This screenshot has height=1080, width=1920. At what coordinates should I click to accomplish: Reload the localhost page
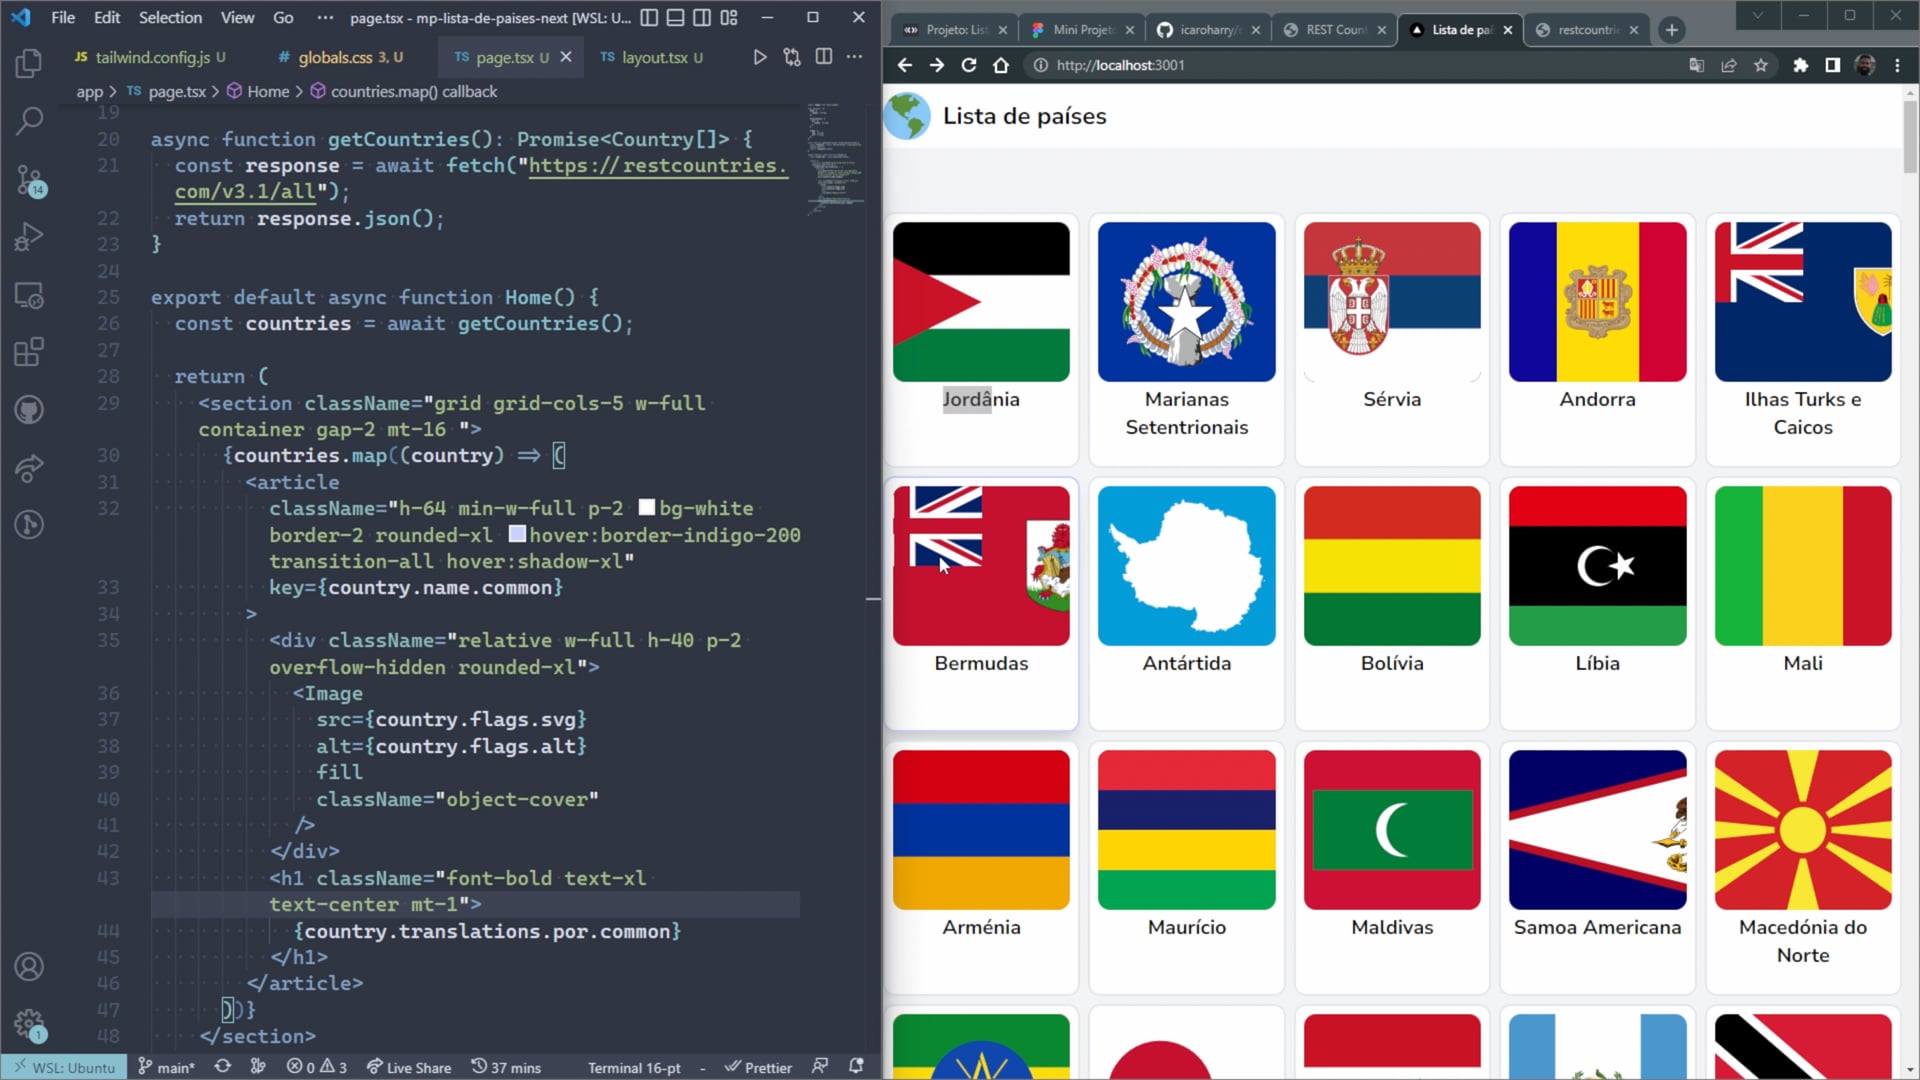click(x=969, y=65)
